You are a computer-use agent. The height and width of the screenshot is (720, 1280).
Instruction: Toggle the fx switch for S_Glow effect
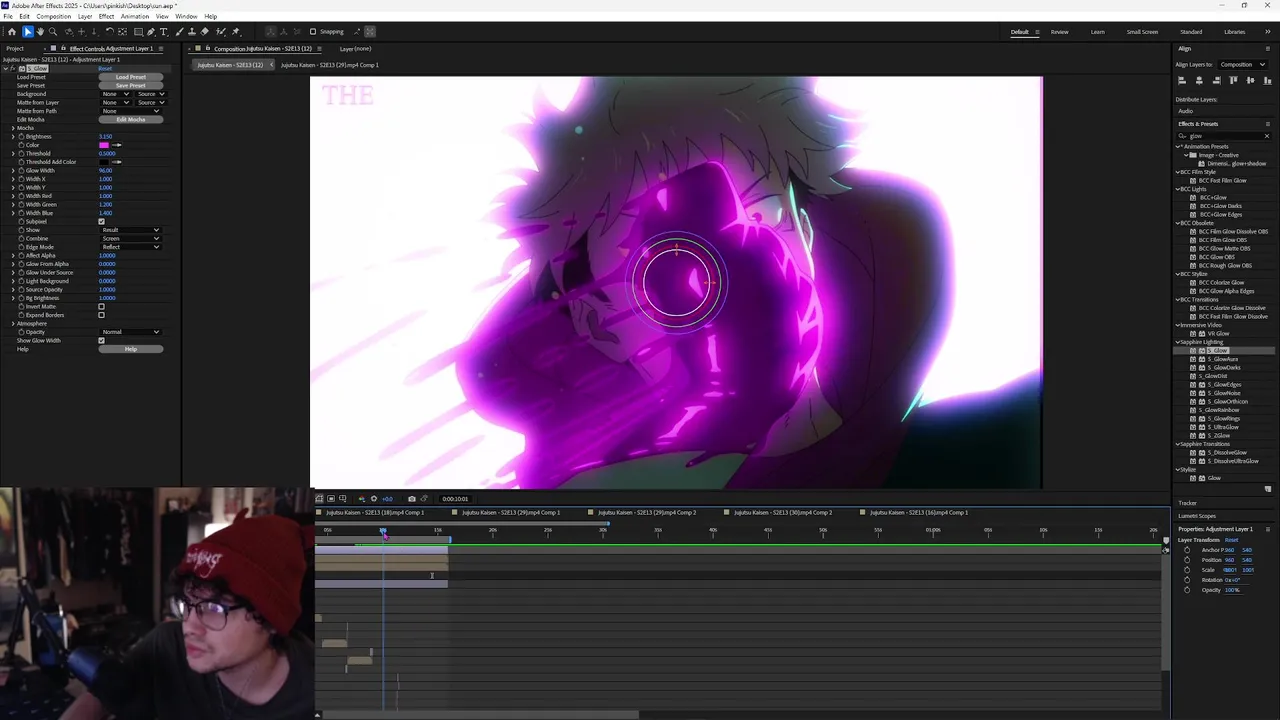(13, 69)
